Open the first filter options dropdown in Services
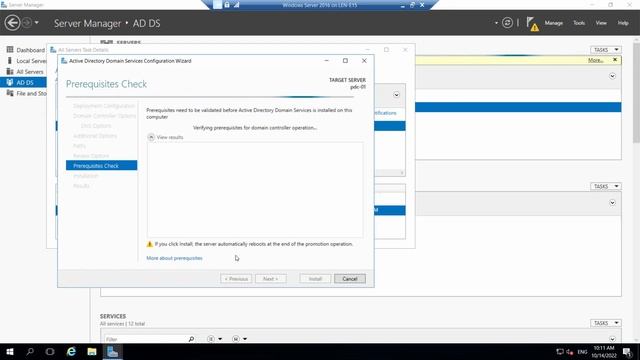Image resolution: width=640 pixels, height=360 pixels. coord(215,339)
